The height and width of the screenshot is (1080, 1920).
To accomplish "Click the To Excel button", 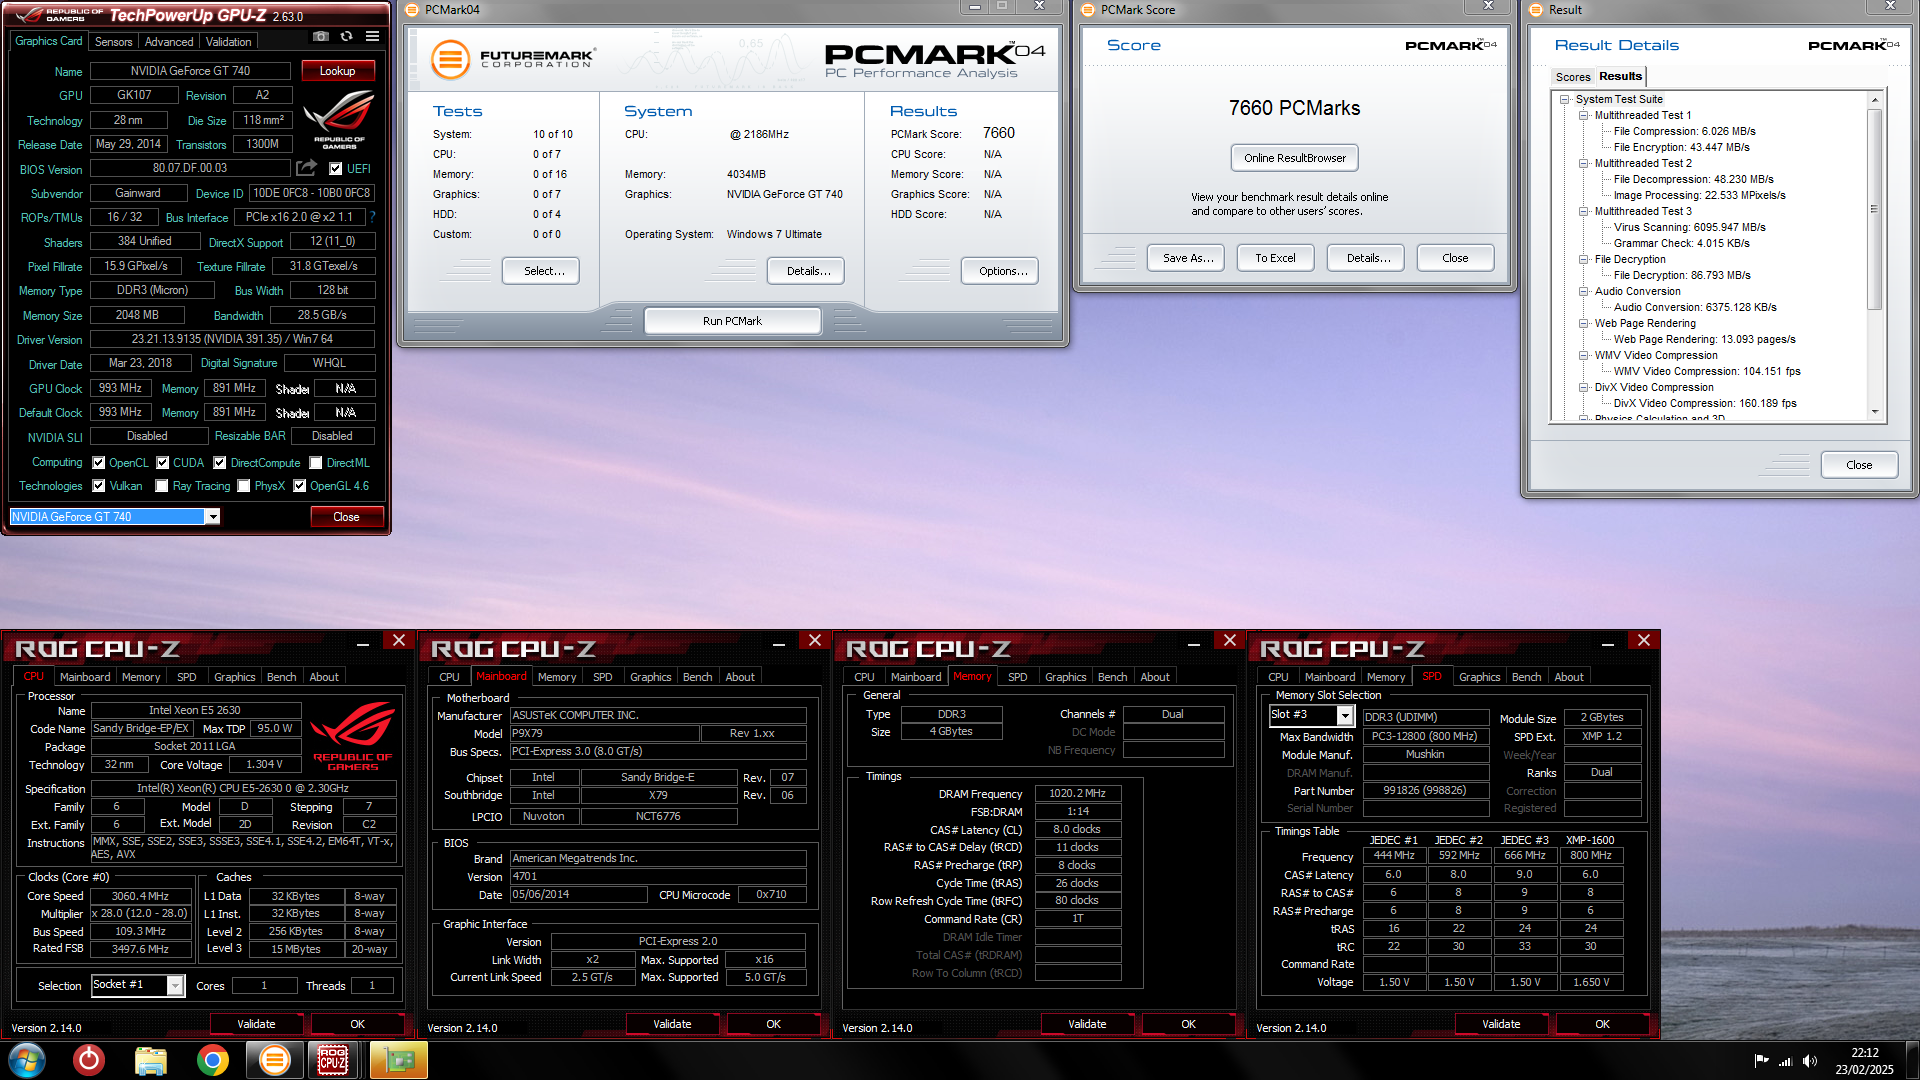I will (x=1275, y=258).
